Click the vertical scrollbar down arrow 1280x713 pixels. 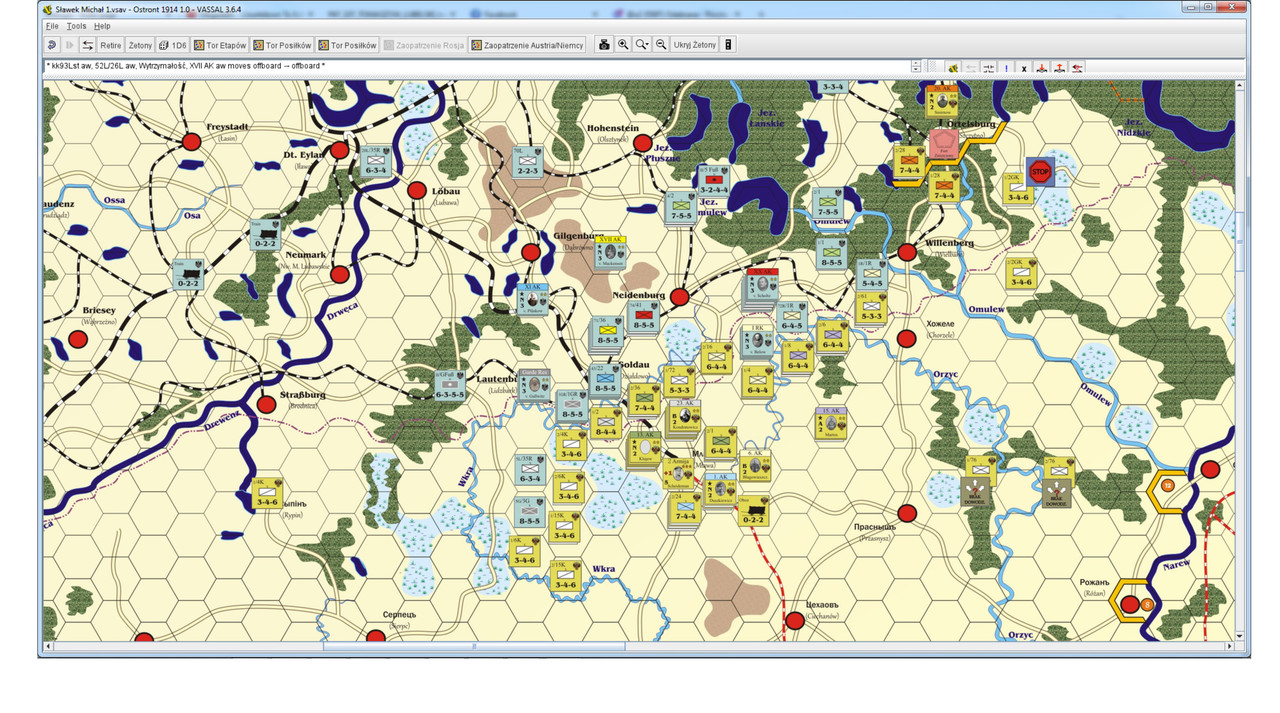(1240, 635)
